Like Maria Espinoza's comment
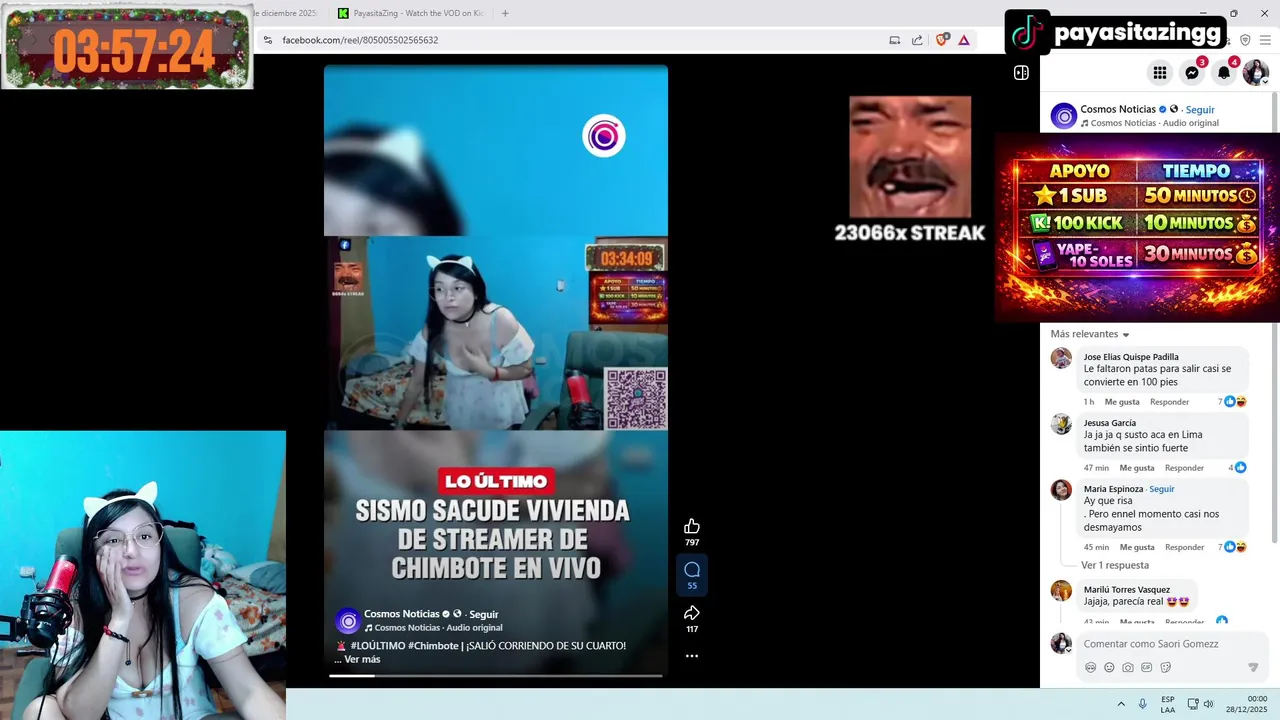1280x720 pixels. pos(1137,548)
